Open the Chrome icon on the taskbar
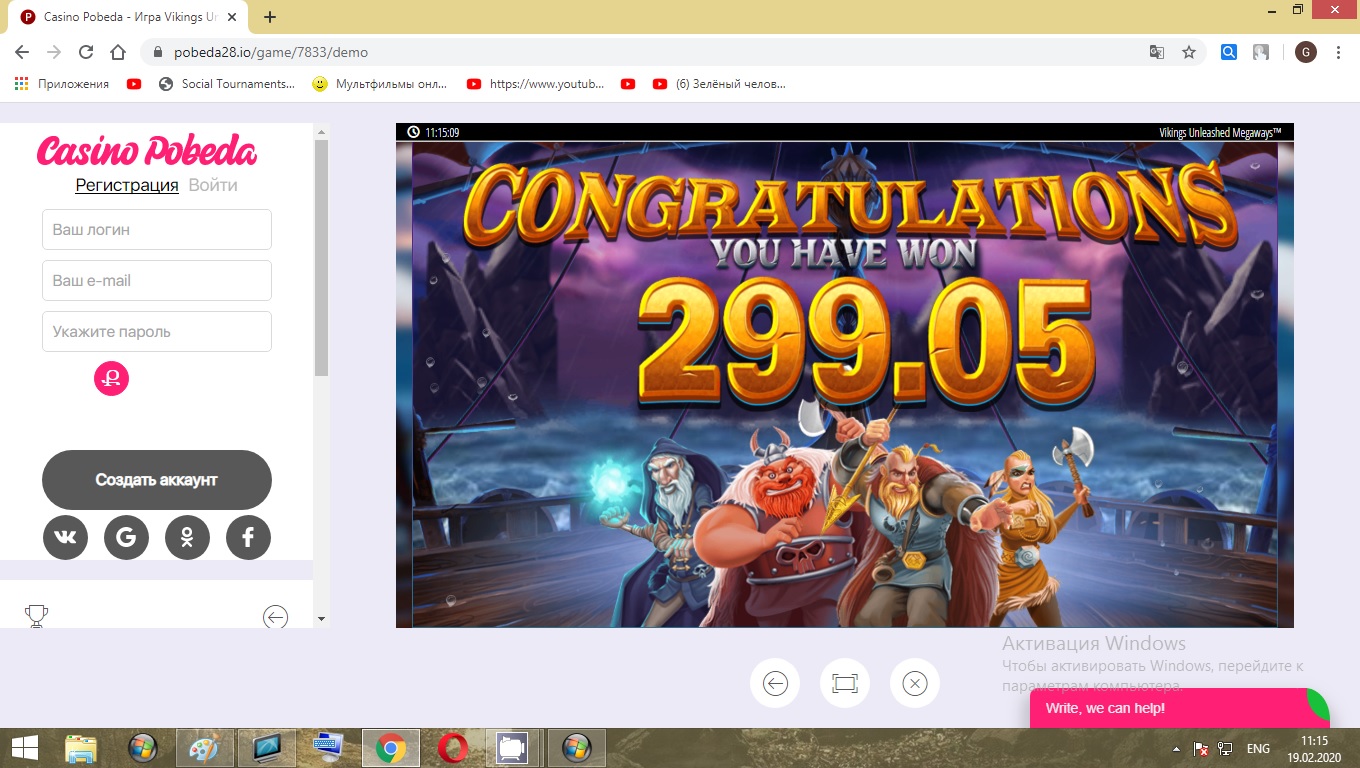The width and height of the screenshot is (1360, 768). (391, 748)
